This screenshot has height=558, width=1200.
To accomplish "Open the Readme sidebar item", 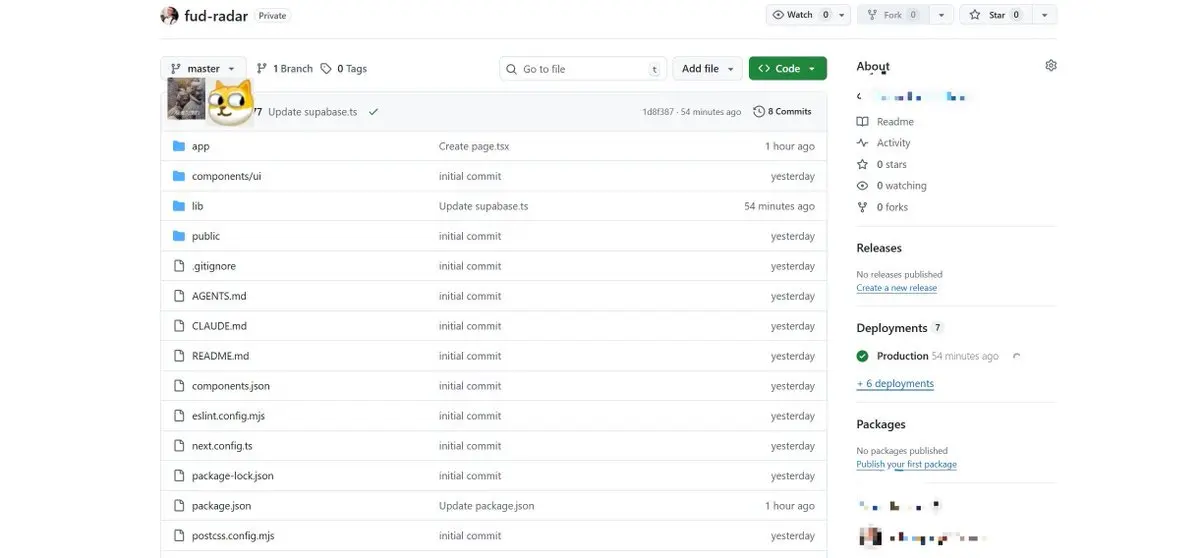I will pos(895,122).
